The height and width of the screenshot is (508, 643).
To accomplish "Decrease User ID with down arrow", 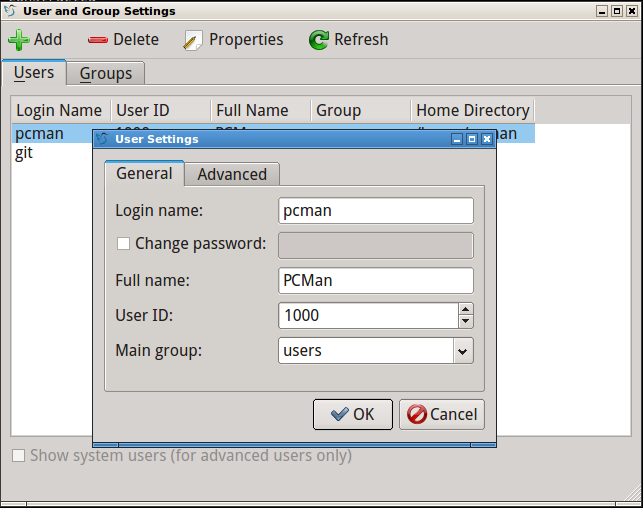I will point(465,321).
